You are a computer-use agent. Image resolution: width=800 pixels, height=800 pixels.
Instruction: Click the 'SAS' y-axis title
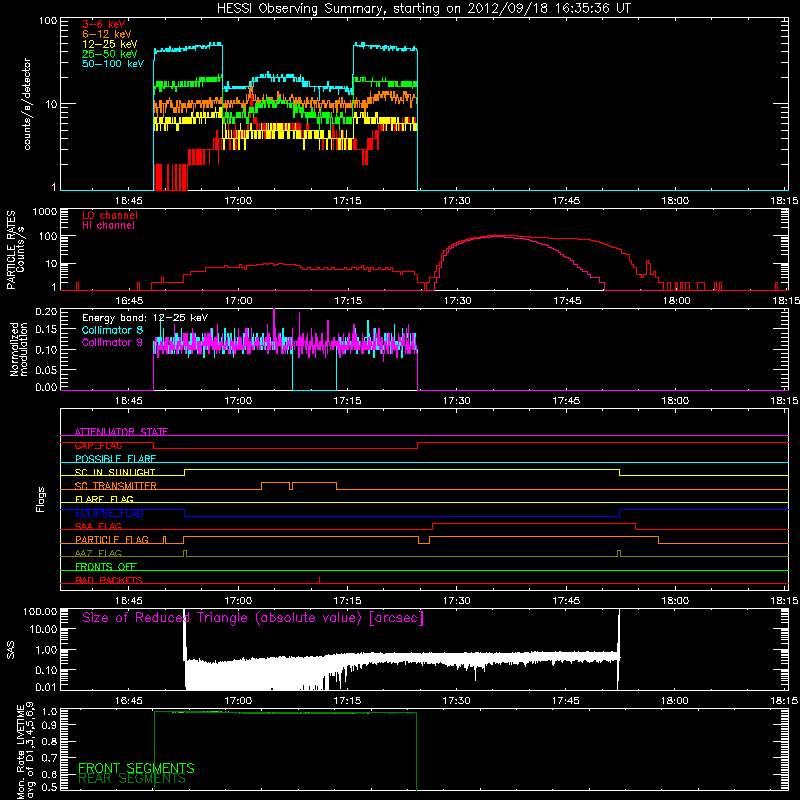11,650
